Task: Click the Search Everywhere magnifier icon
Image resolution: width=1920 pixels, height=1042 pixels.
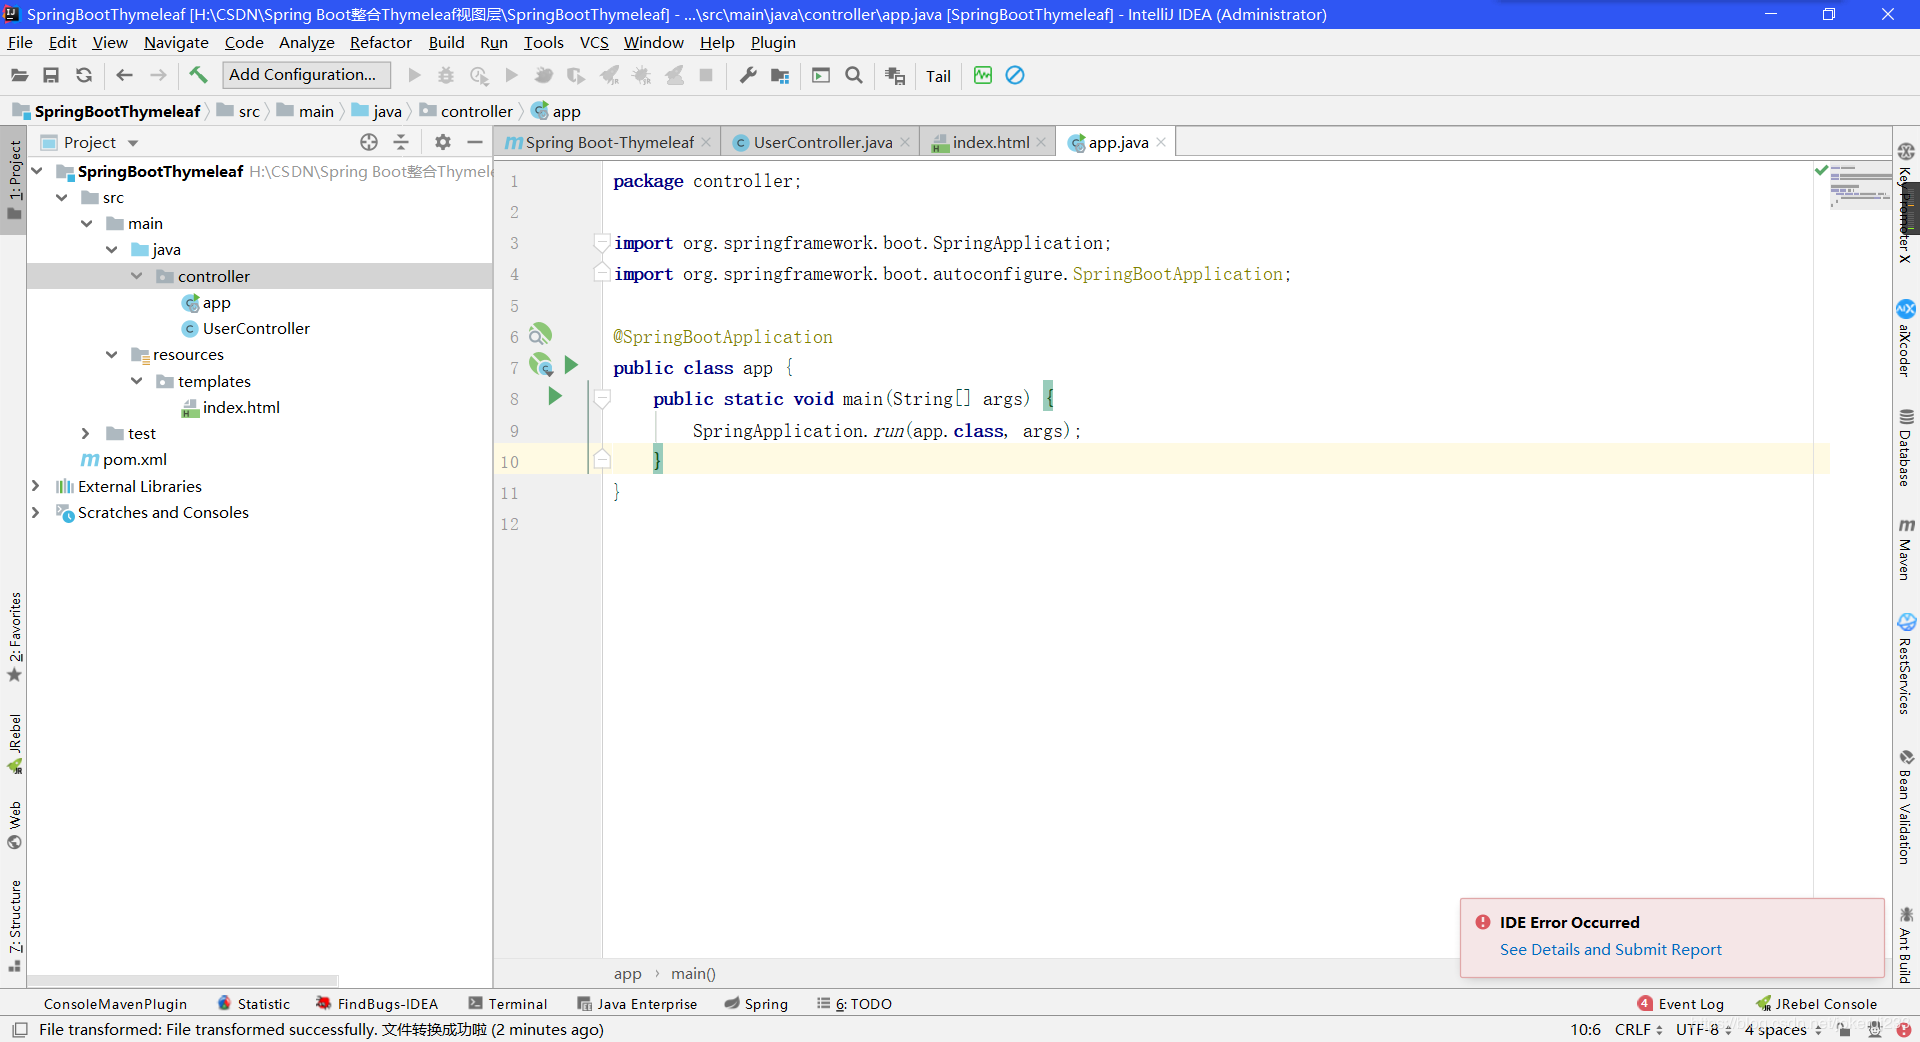Action: [x=854, y=75]
